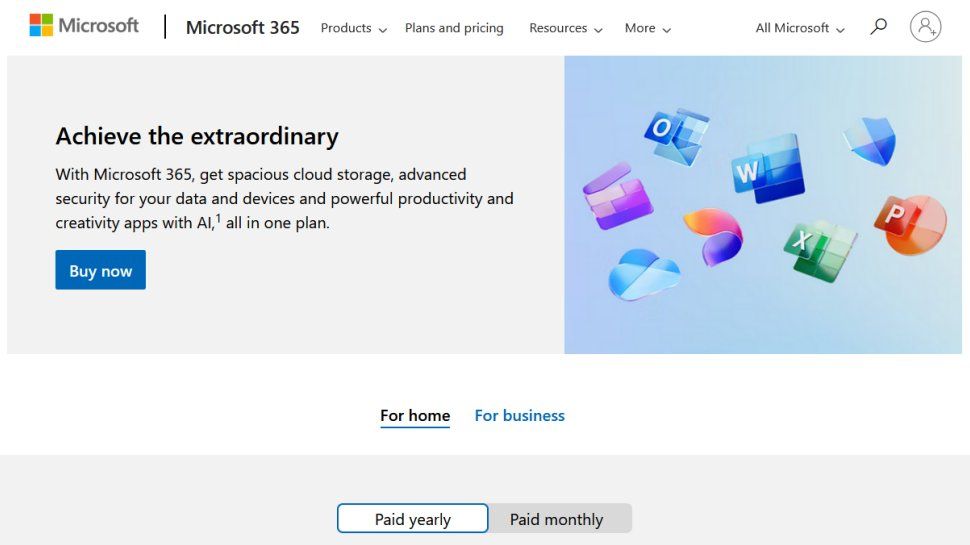Viewport: 970px width, 545px height.
Task: Click the Outlook app icon
Action: tap(675, 135)
